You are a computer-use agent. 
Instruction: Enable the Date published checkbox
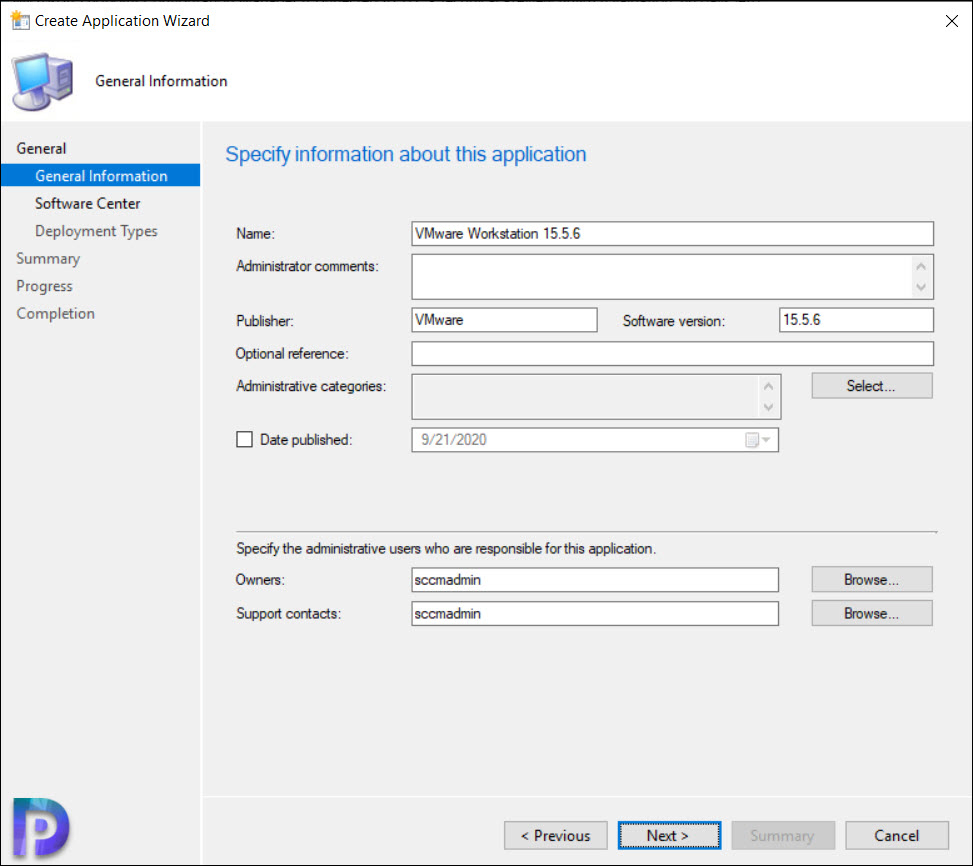(244, 440)
